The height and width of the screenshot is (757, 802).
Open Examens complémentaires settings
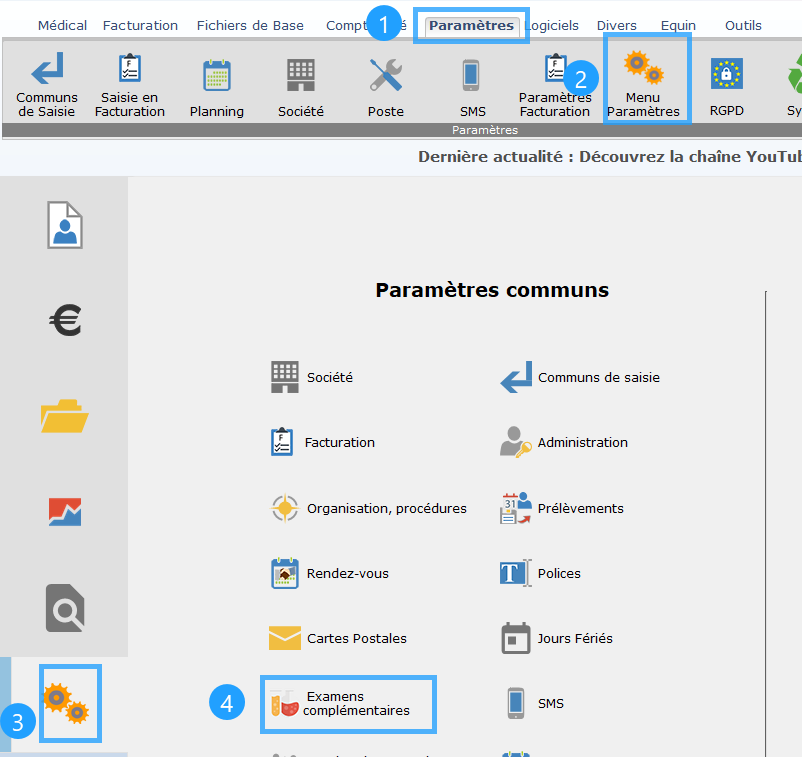click(x=341, y=703)
